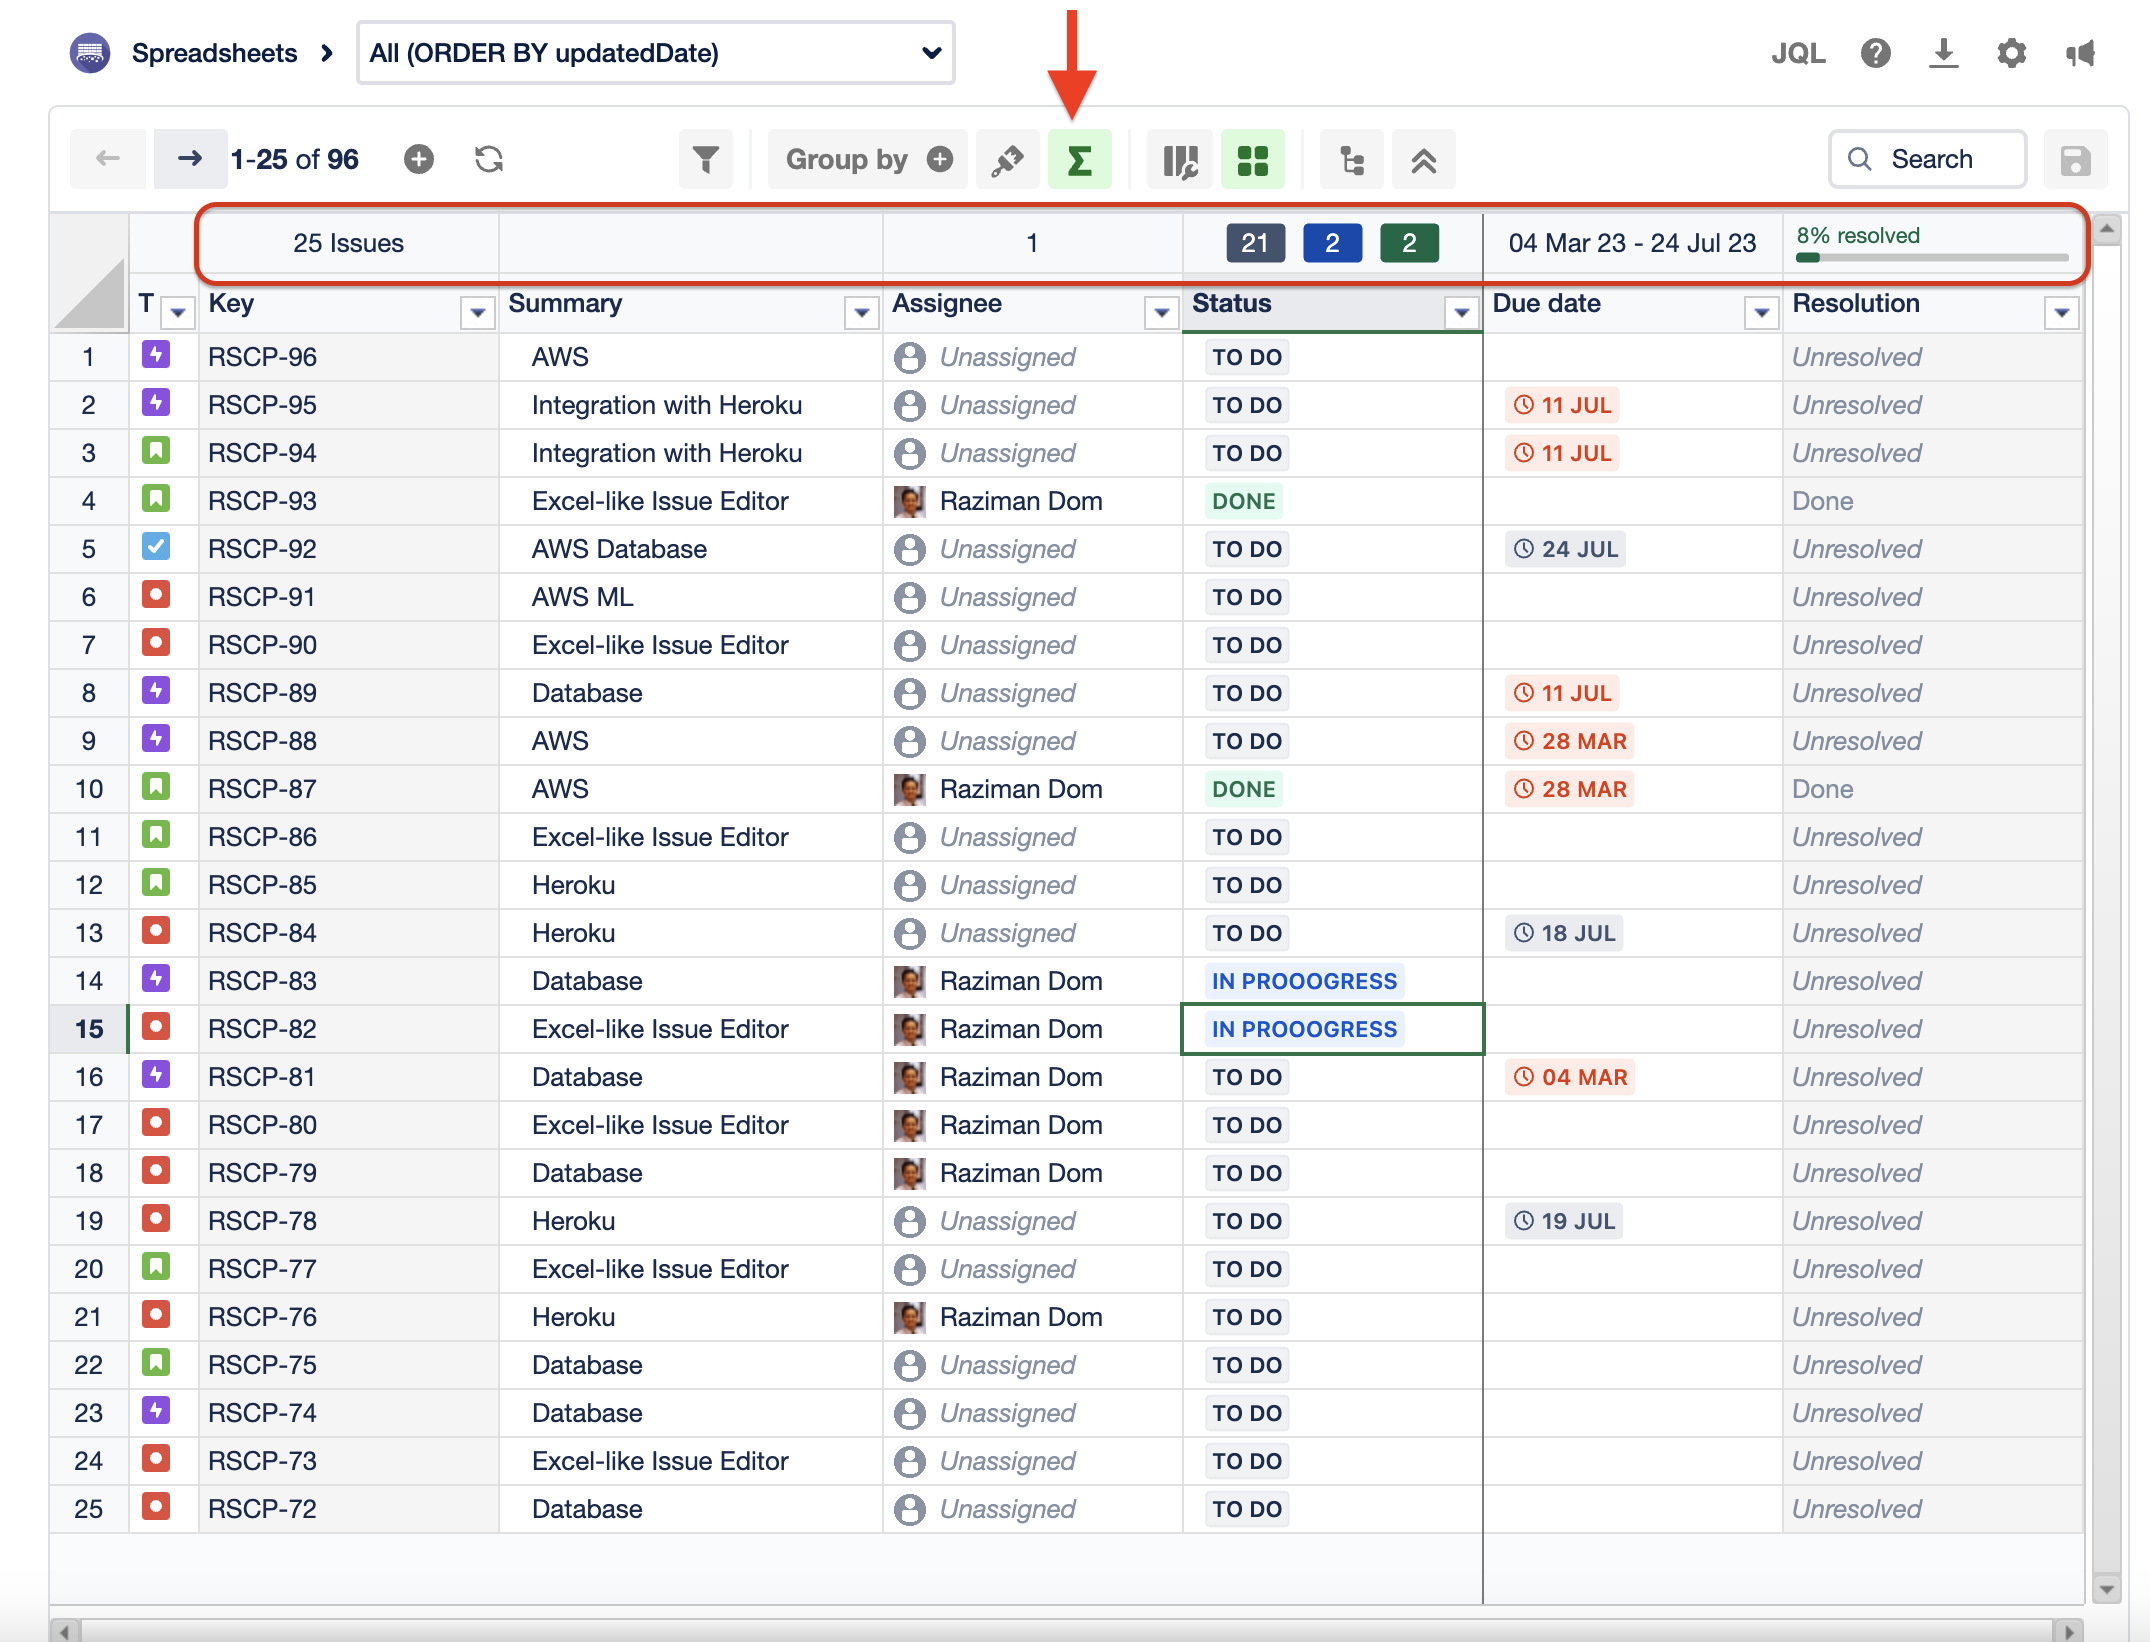Click the Spreadsheets breadcrumb

pos(214,53)
